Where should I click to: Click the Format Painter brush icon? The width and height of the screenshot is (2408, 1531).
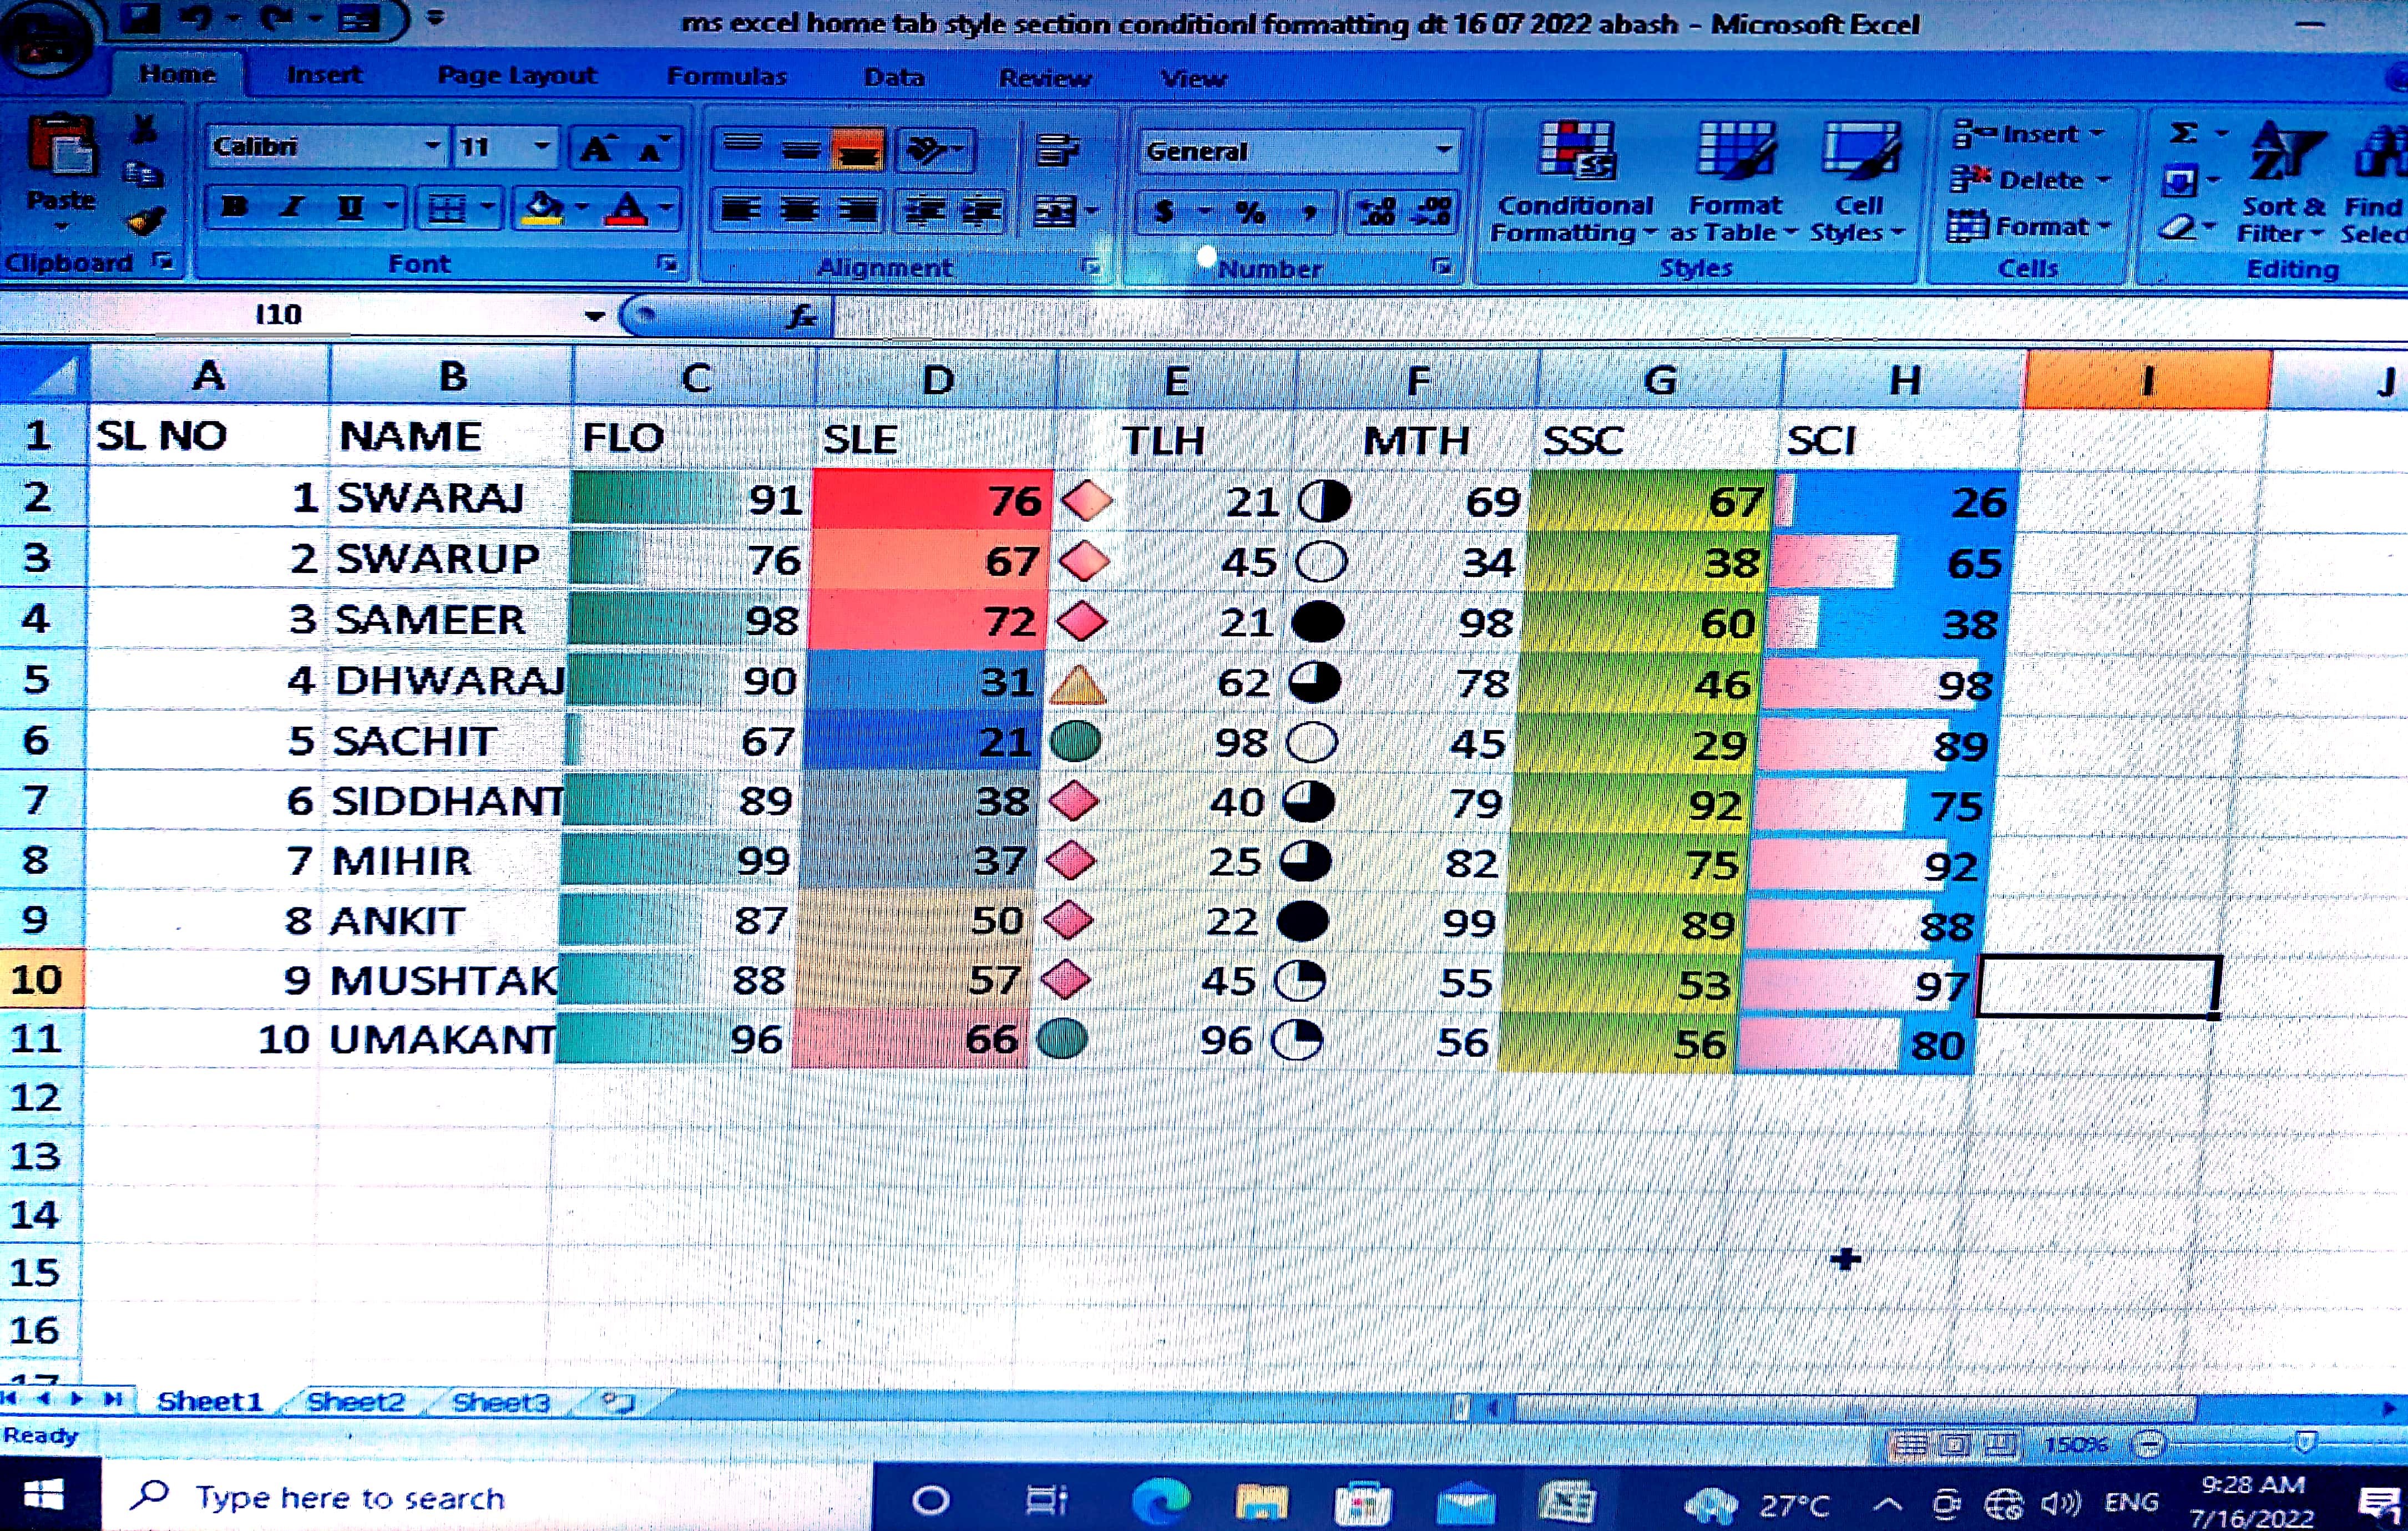(x=146, y=221)
